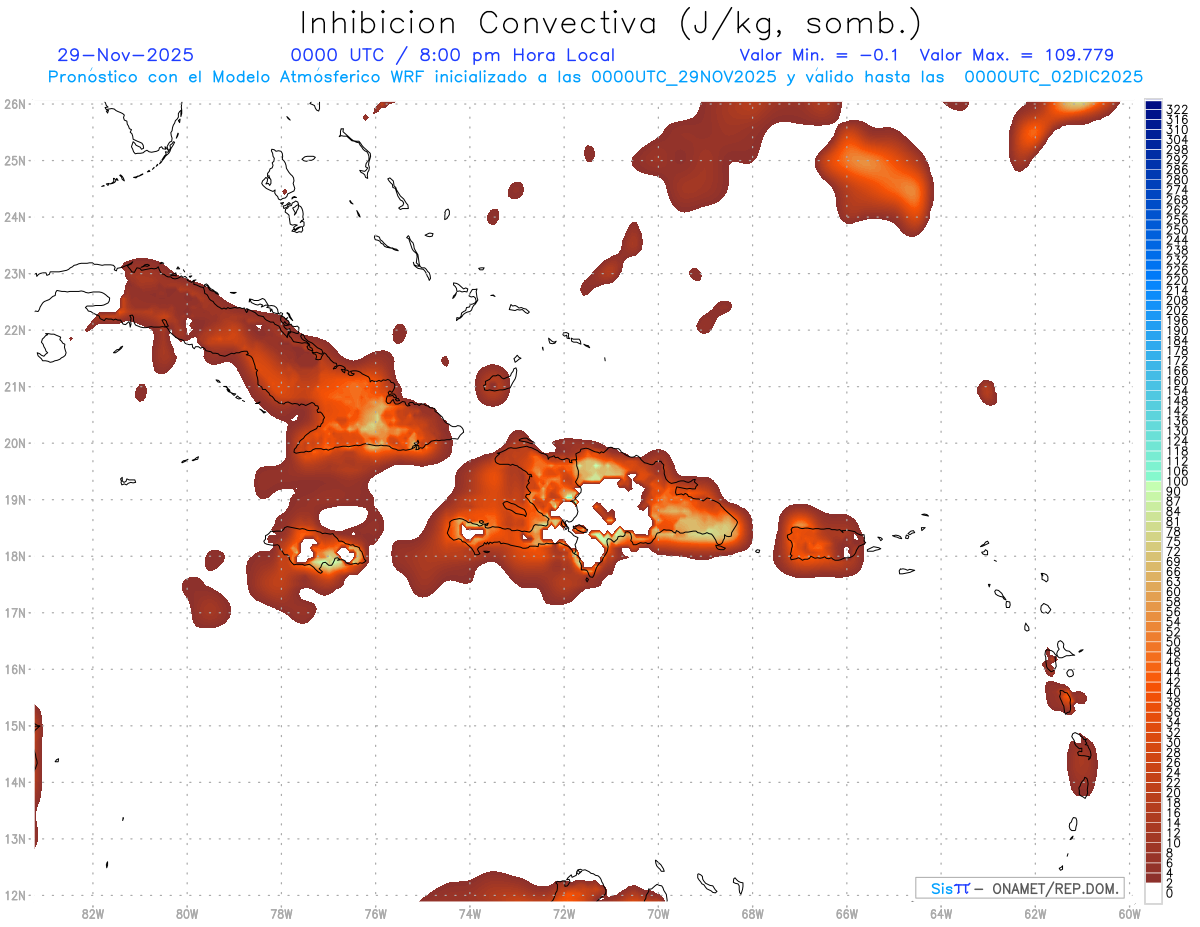The height and width of the screenshot is (927, 1200).
Task: Click the '26N' latitude label
Action: [15, 104]
